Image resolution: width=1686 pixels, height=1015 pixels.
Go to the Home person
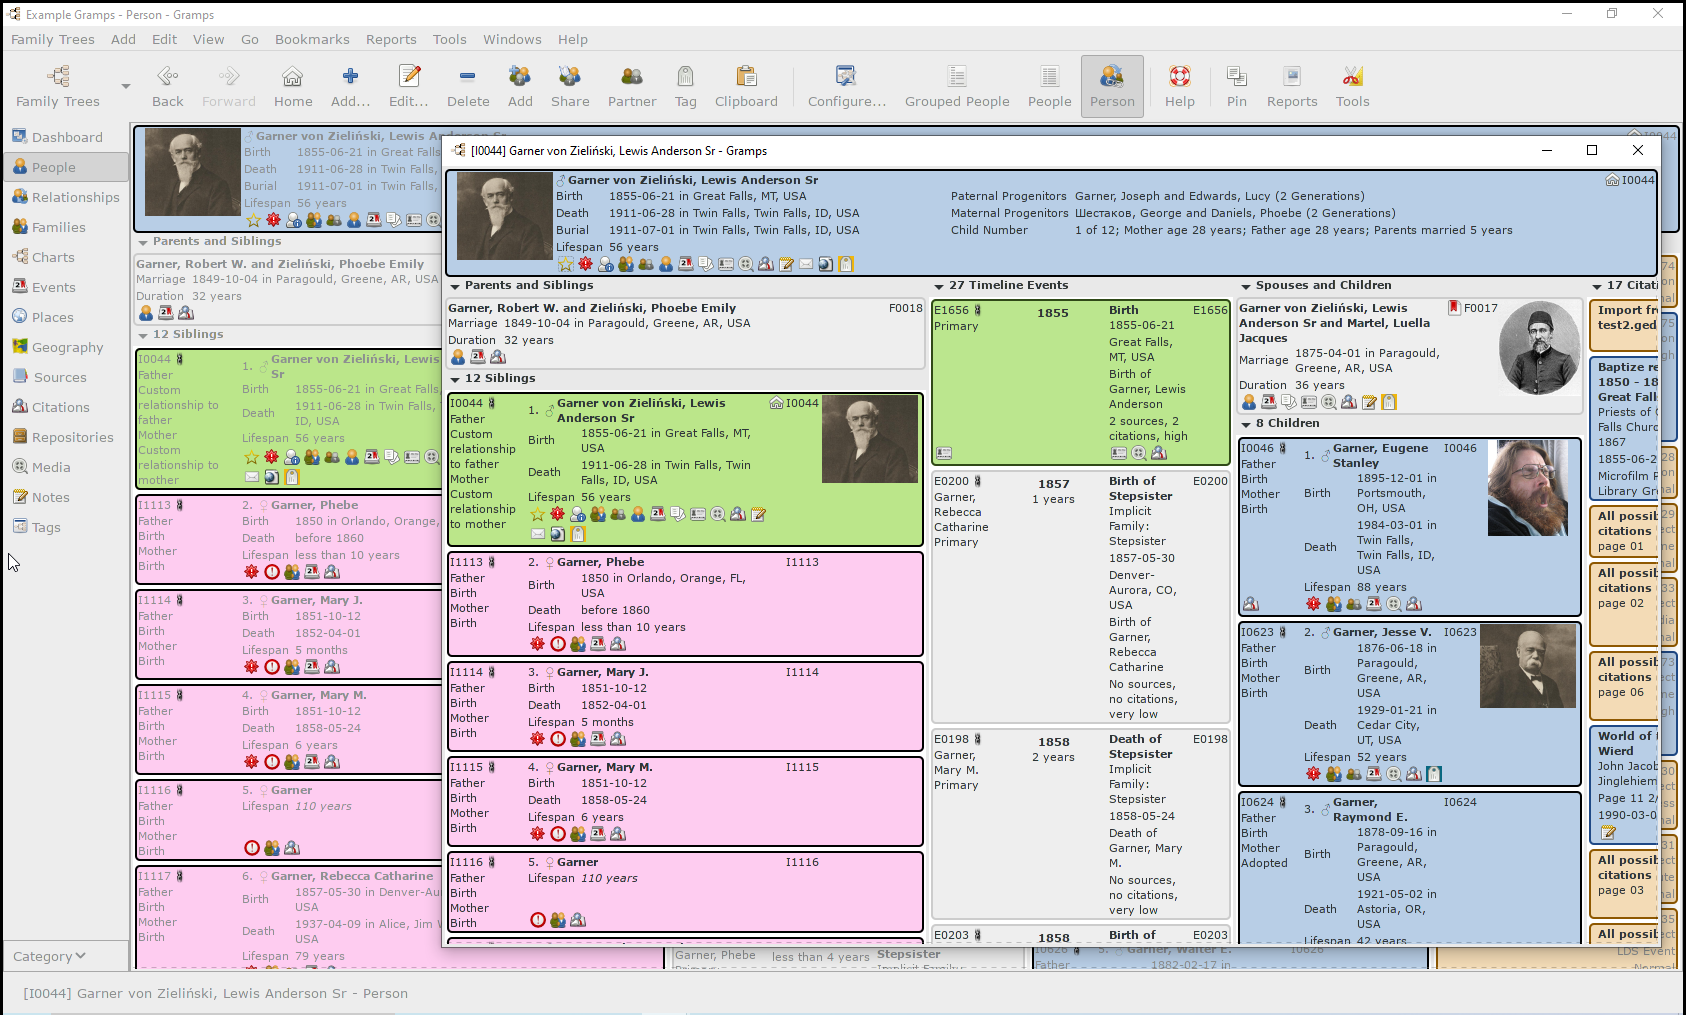click(292, 87)
